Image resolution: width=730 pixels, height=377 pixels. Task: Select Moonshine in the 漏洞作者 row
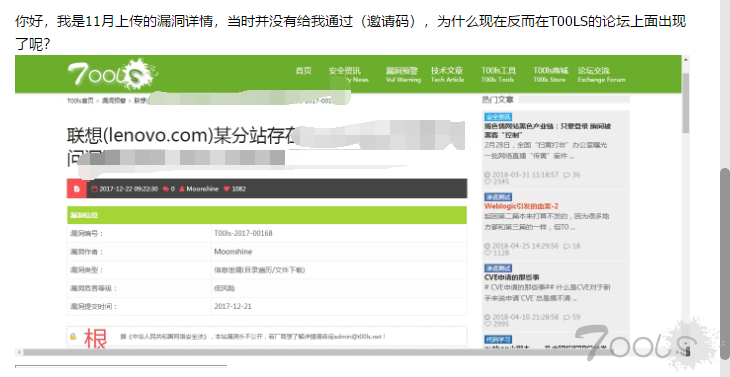[x=233, y=252]
